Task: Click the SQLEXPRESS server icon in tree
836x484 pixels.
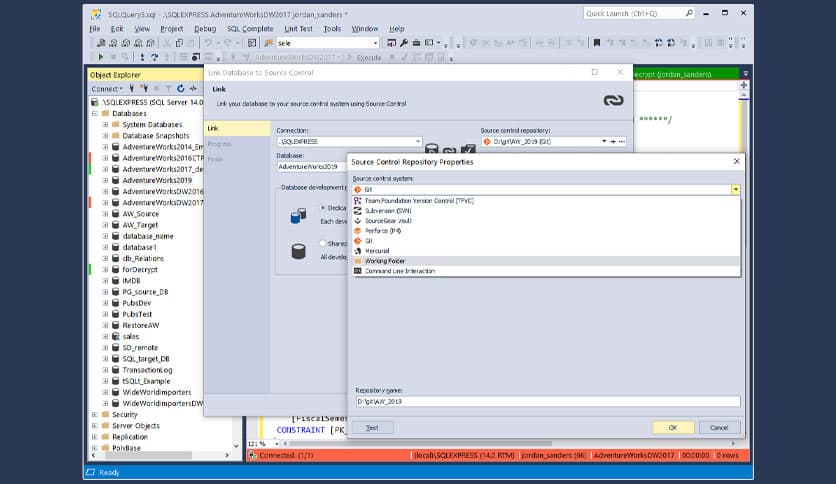Action: (94, 102)
